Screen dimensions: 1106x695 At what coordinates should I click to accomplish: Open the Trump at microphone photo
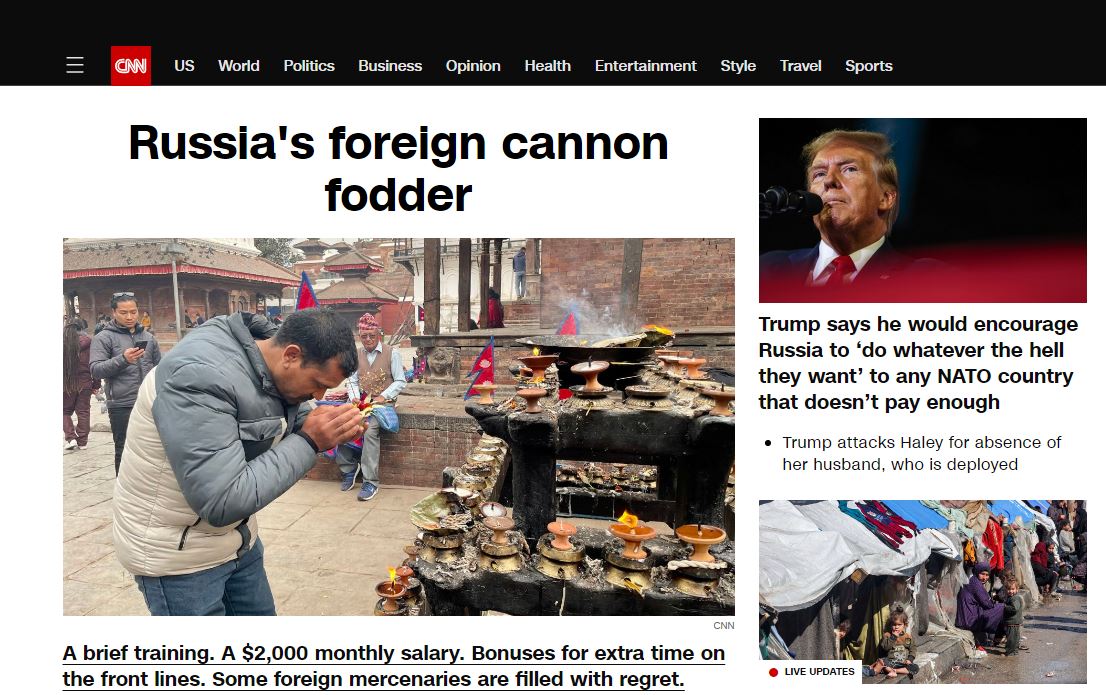click(923, 210)
